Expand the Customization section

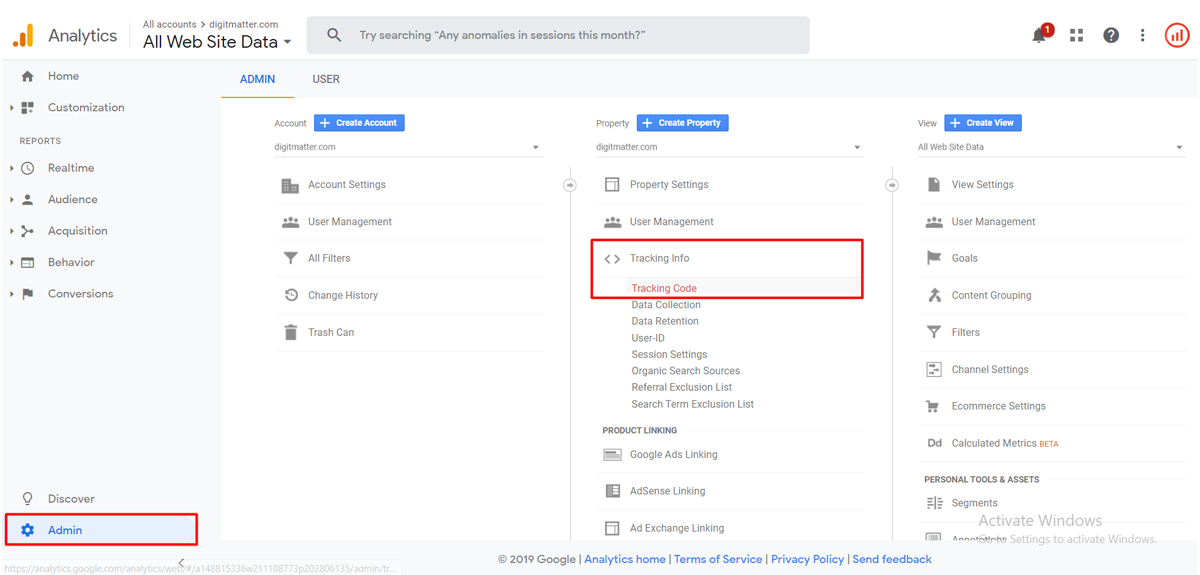12,108
